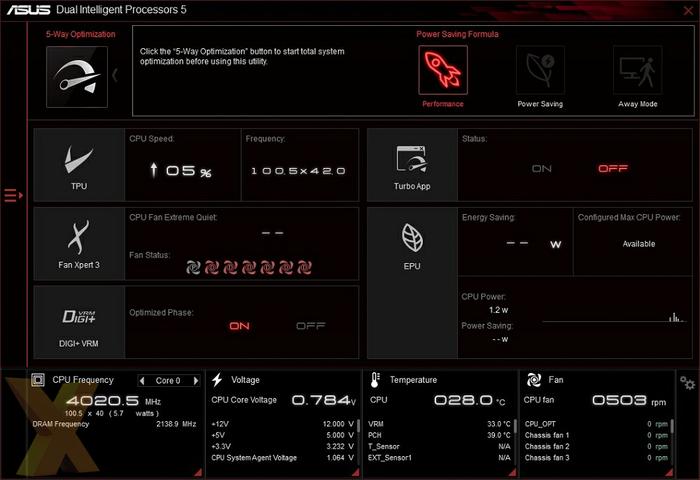This screenshot has height=480, width=700.
Task: Start 5-Way Optimization via the speedometer icon
Action: tap(77, 77)
